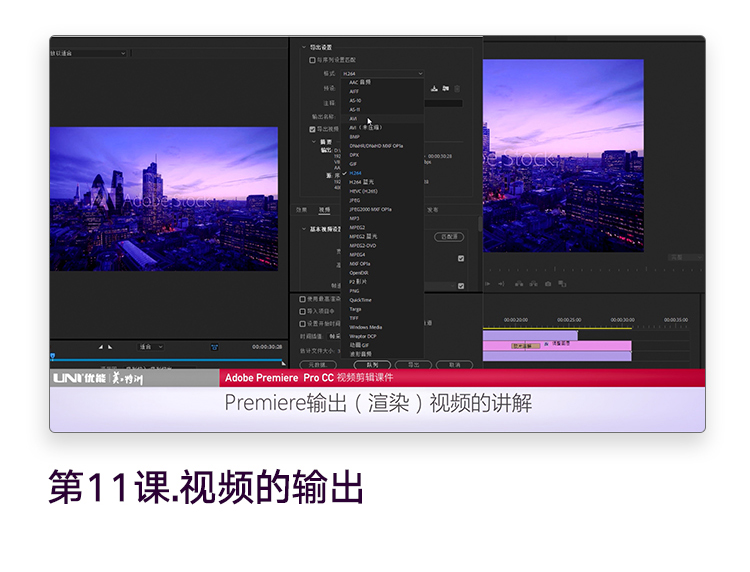Click the import preset icon
Viewport: 750px width, 572px height.
click(x=446, y=88)
